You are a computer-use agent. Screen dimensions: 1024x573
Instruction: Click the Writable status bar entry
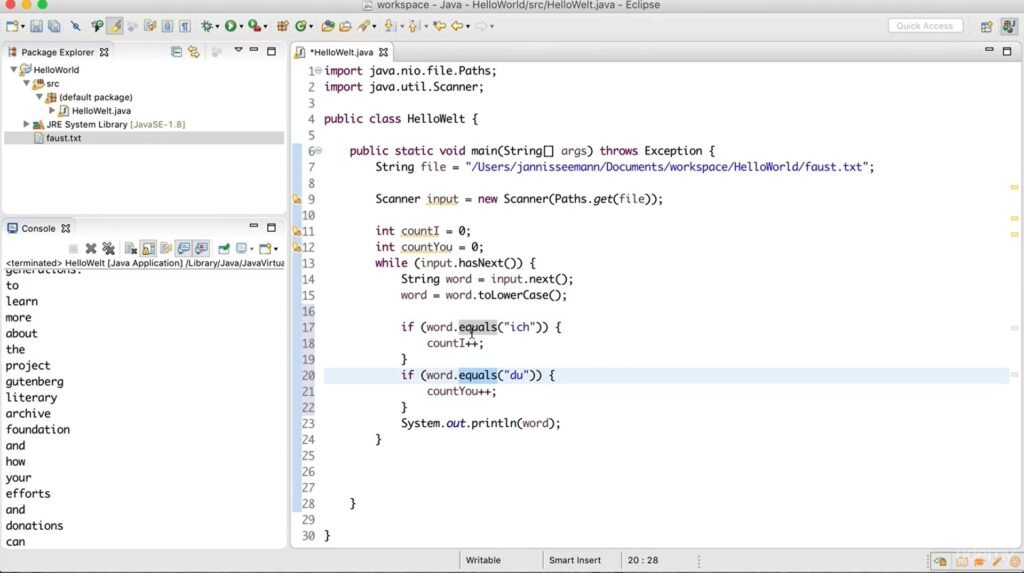[483, 560]
